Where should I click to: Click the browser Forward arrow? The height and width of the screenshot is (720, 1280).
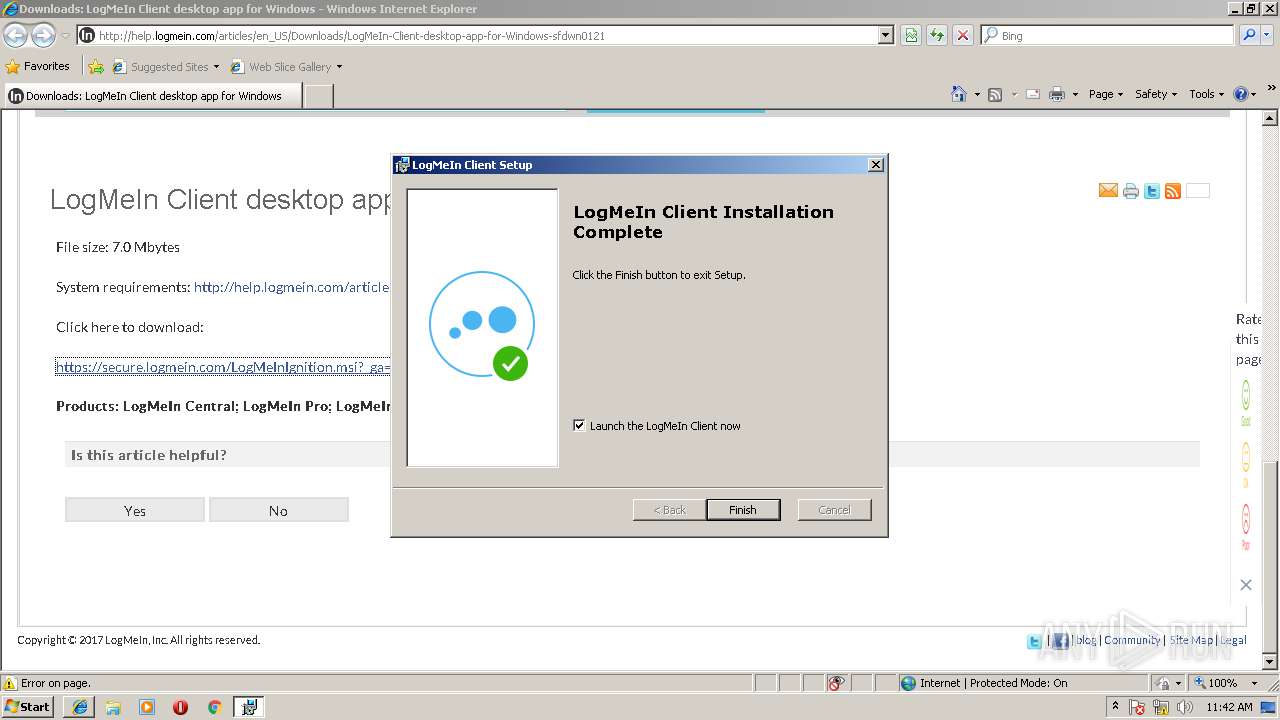coord(43,35)
